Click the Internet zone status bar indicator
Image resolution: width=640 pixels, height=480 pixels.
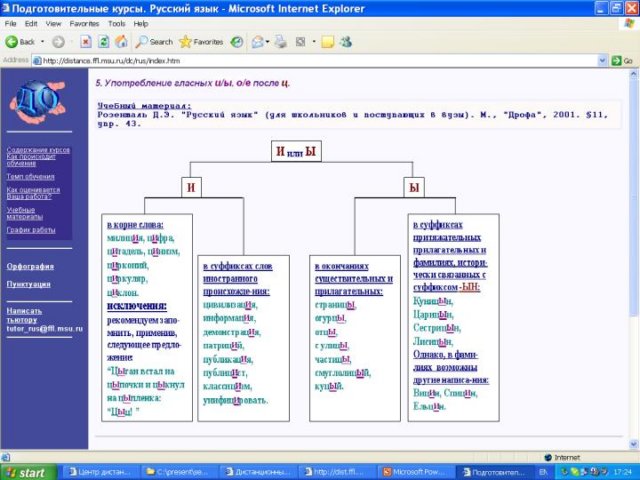pyautogui.click(x=562, y=458)
